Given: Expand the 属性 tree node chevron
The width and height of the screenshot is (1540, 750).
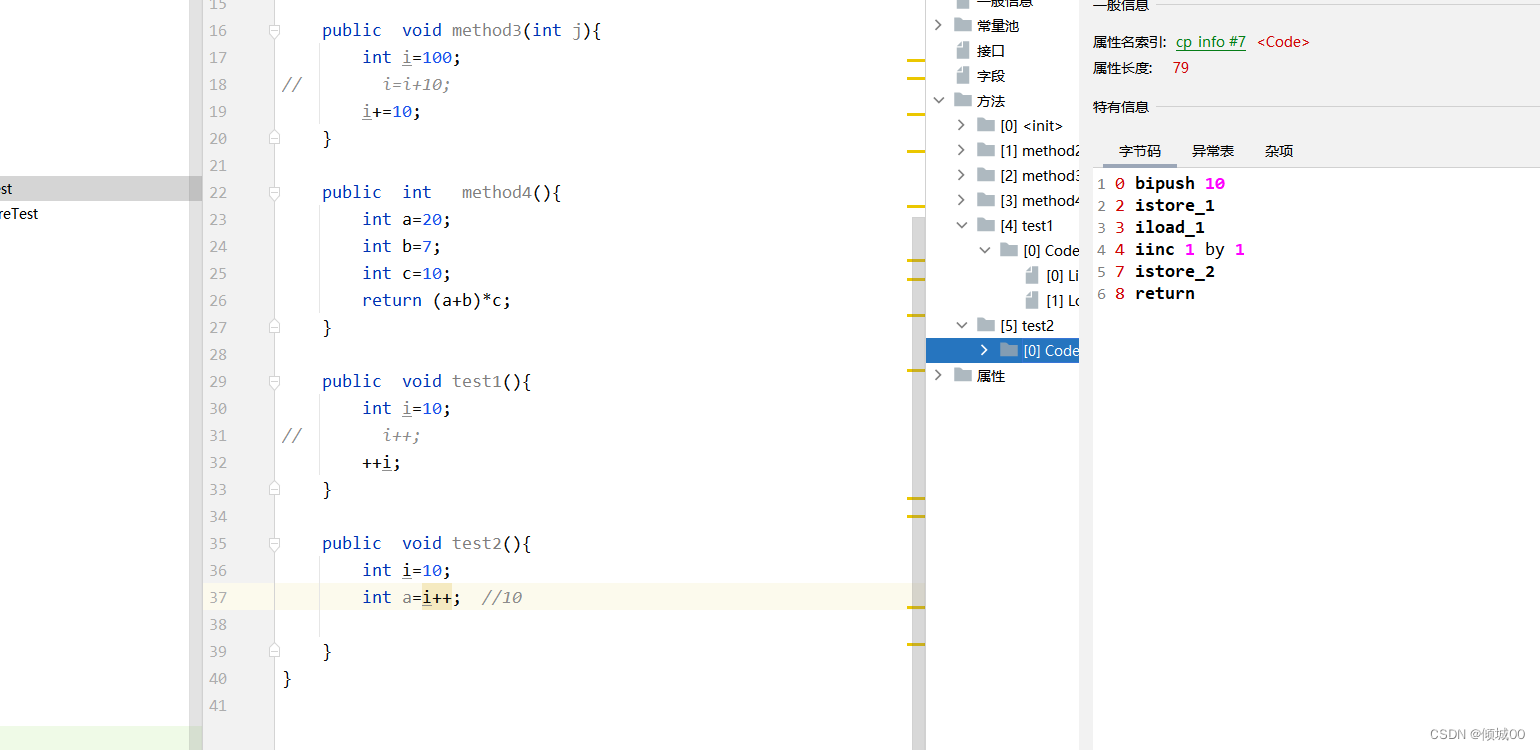Looking at the screenshot, I should (x=938, y=375).
